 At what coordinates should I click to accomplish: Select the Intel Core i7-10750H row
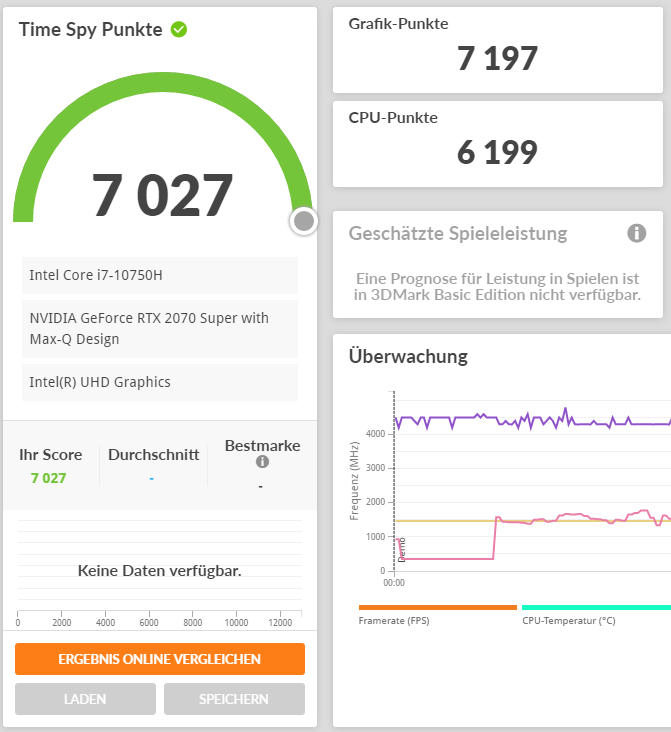point(160,275)
